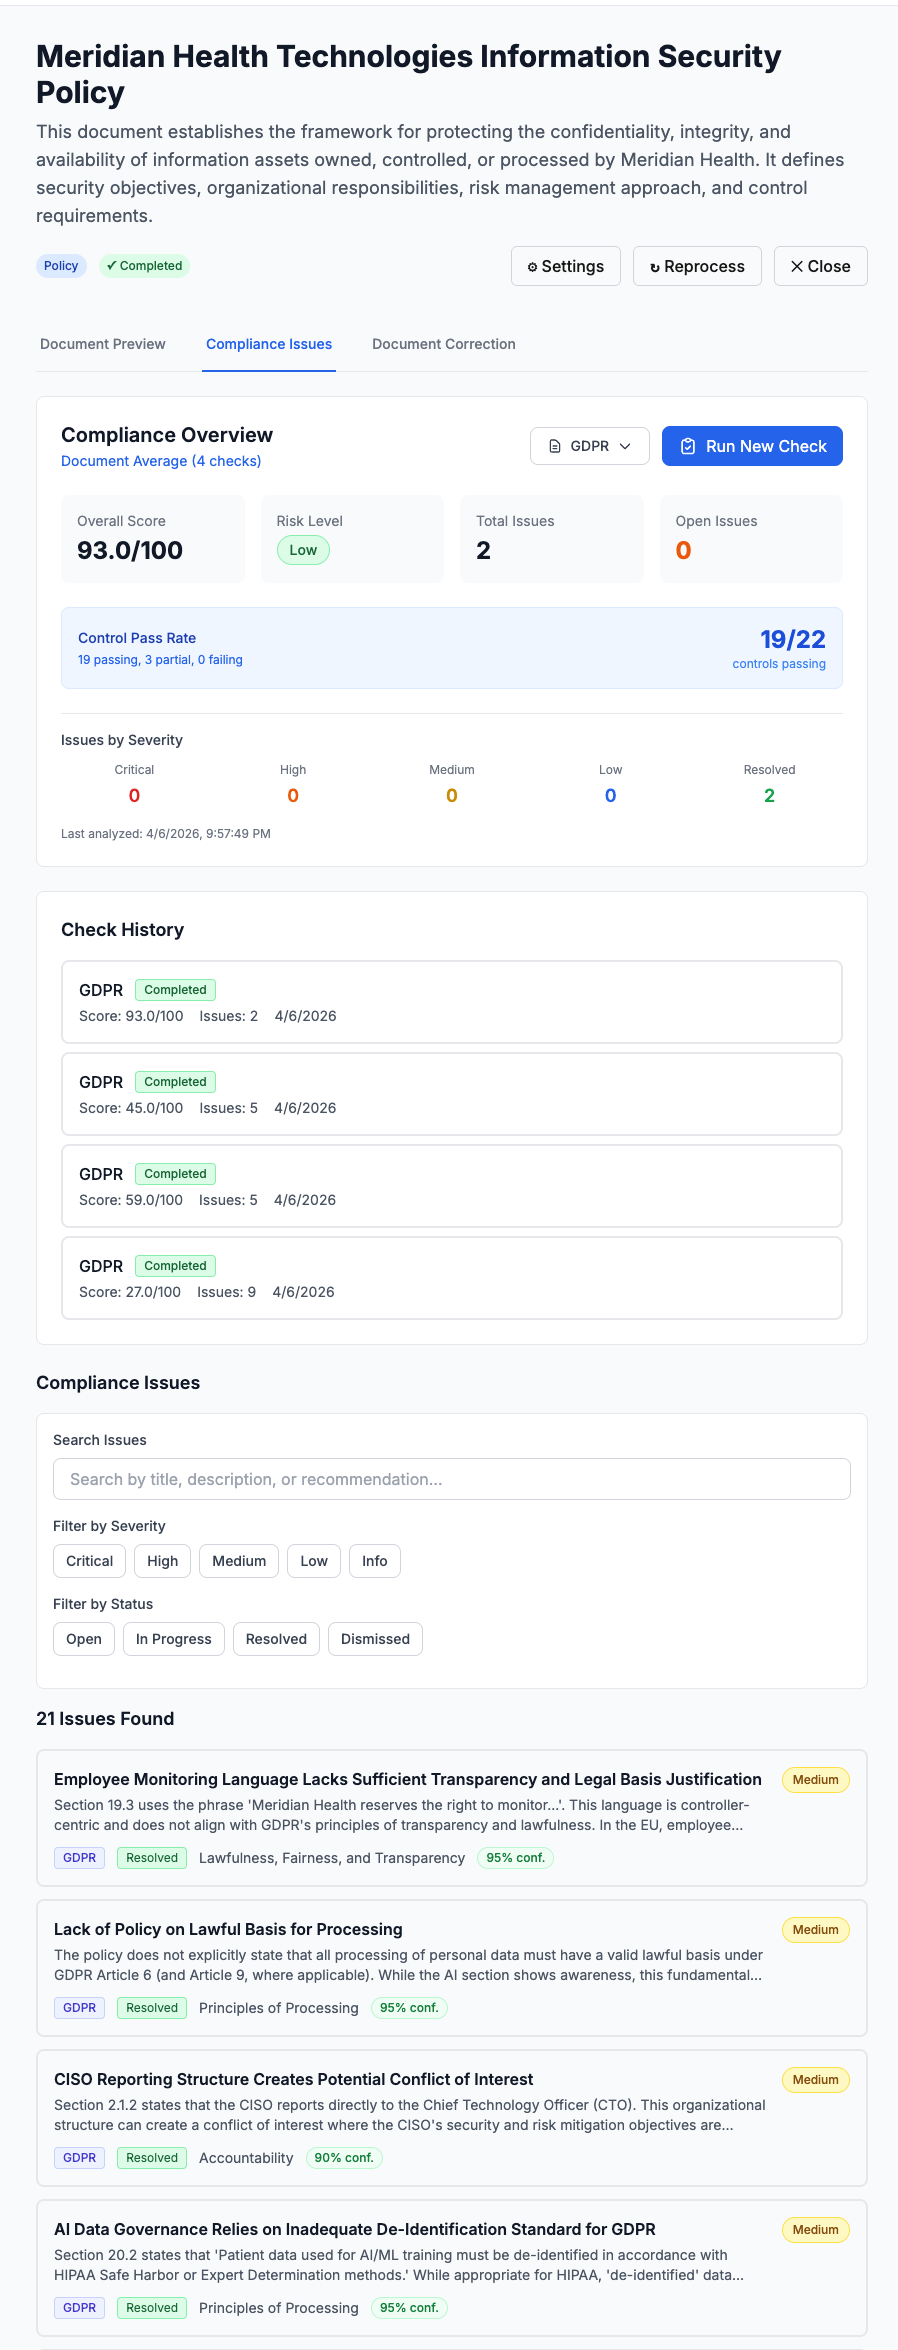Click GDPR tag on AI Data Governance issue

click(80, 2308)
